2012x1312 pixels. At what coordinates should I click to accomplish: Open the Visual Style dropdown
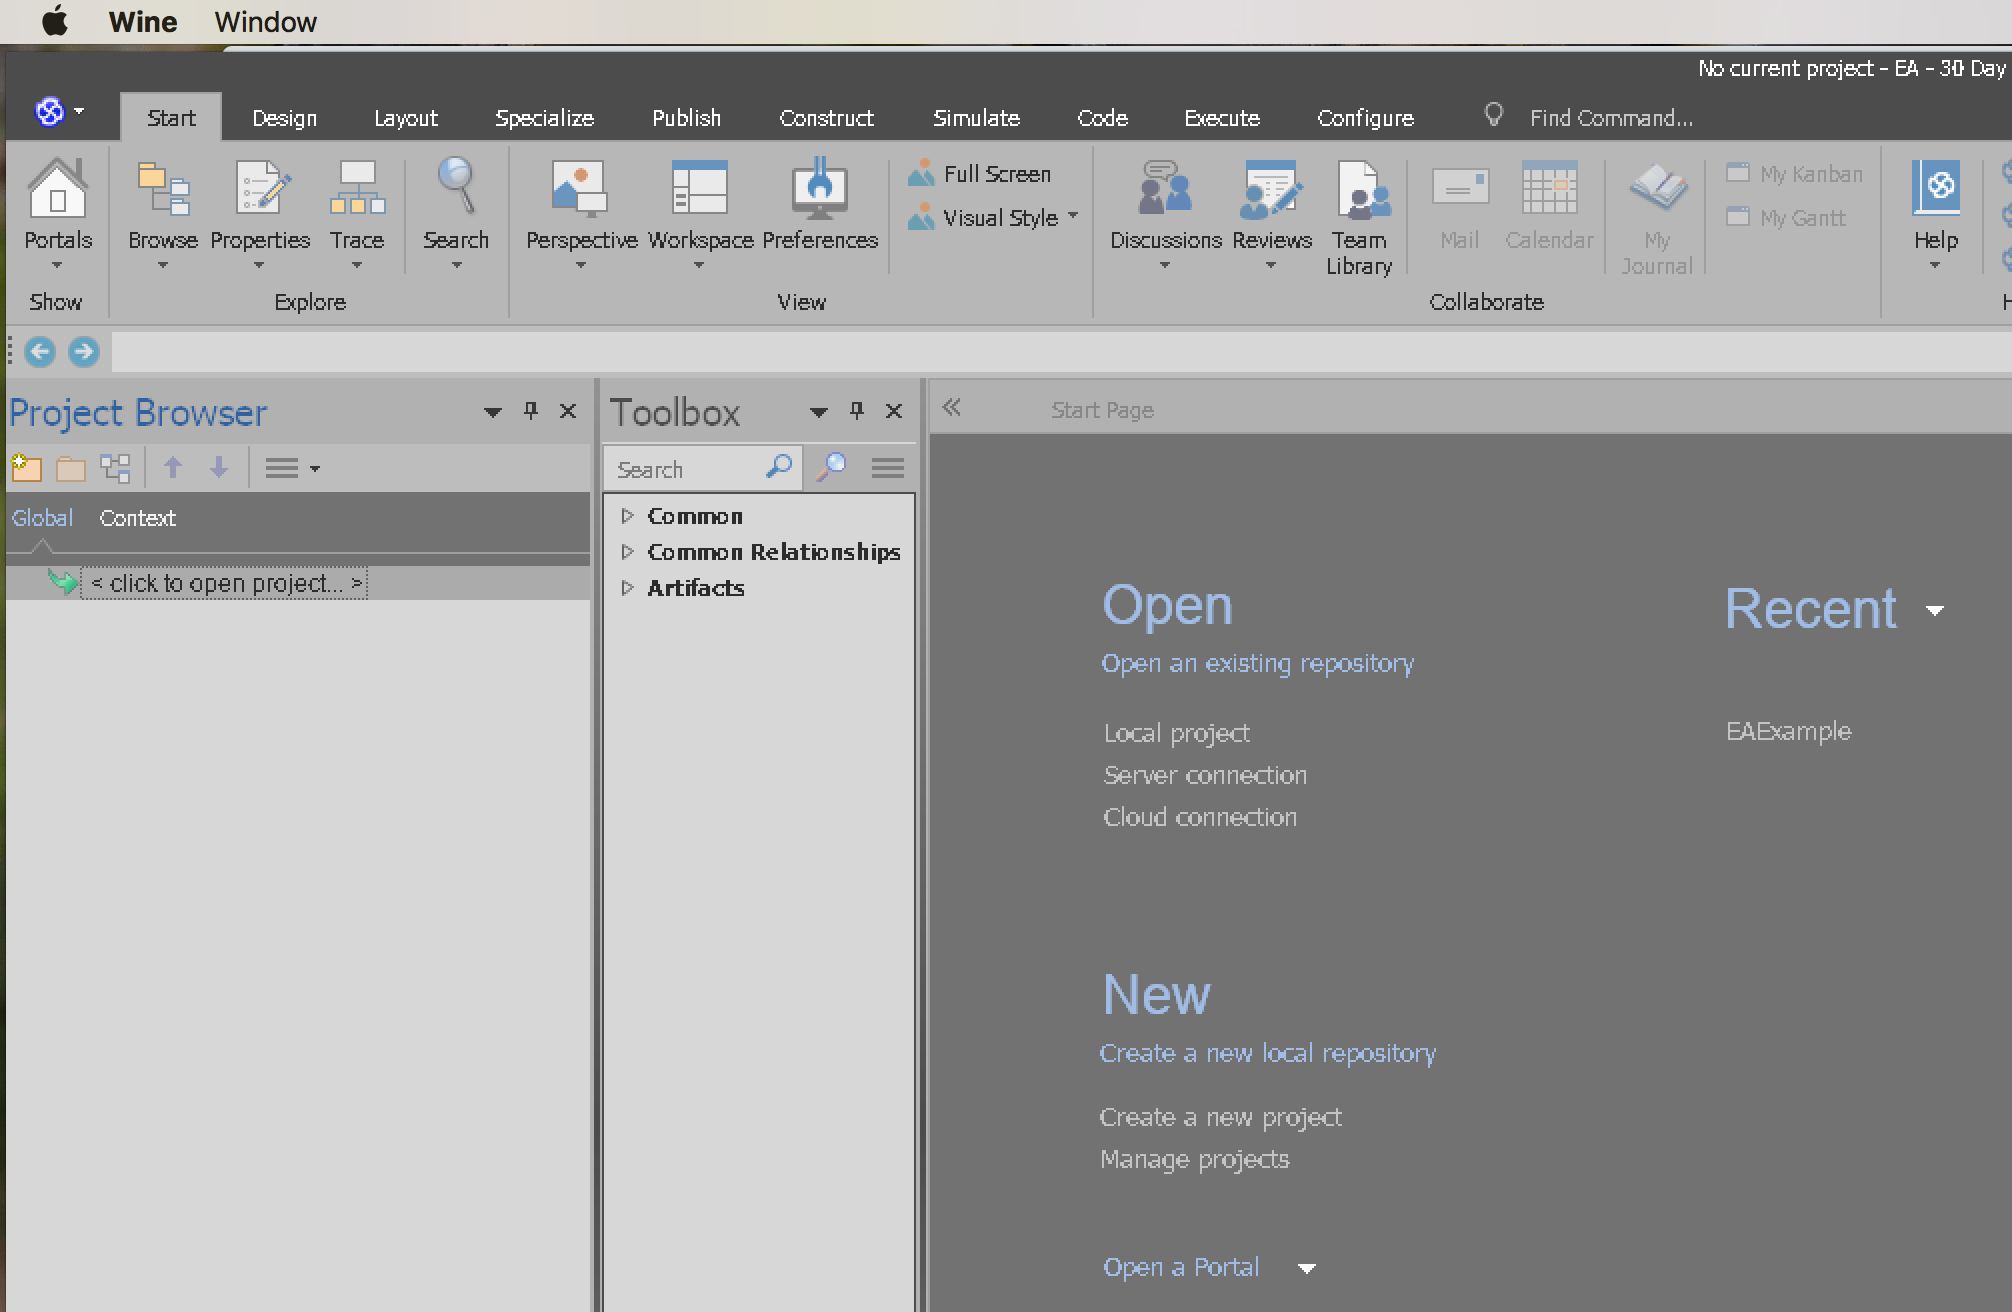(x=994, y=218)
